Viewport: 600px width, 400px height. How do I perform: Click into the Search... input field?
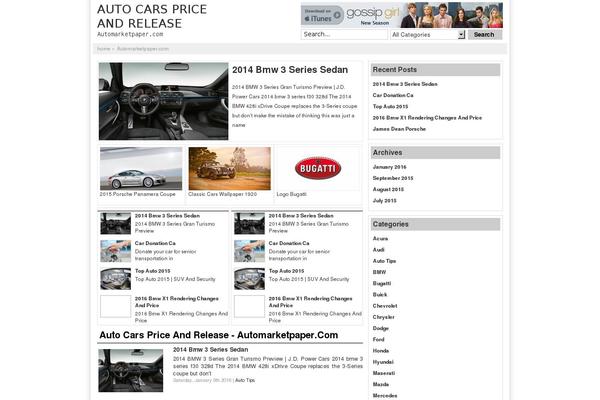344,34
